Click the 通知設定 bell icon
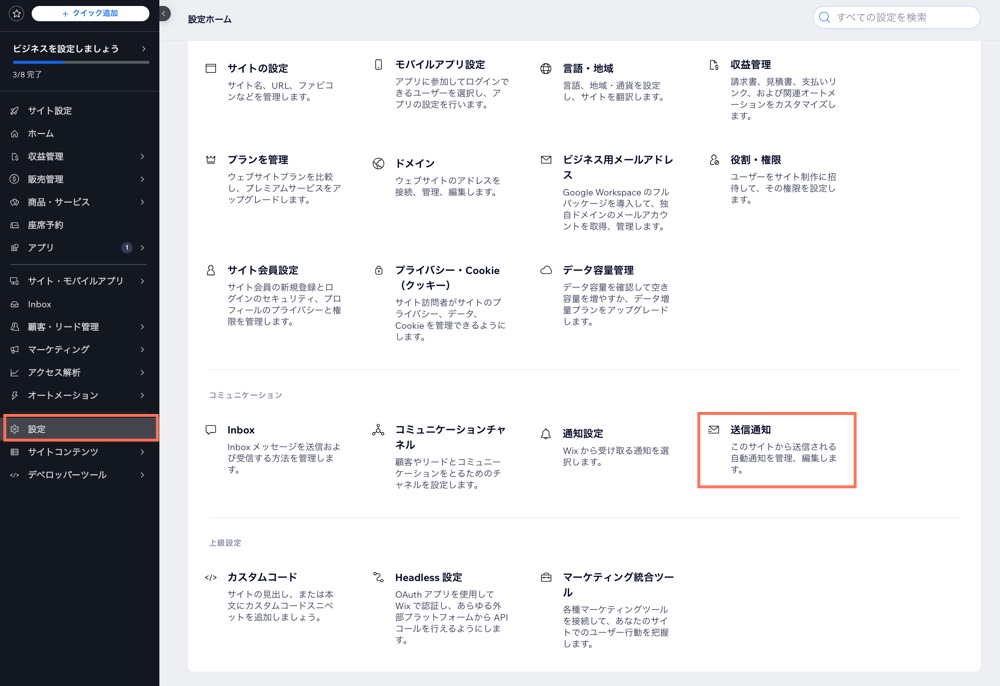Image resolution: width=1000 pixels, height=686 pixels. click(x=544, y=429)
